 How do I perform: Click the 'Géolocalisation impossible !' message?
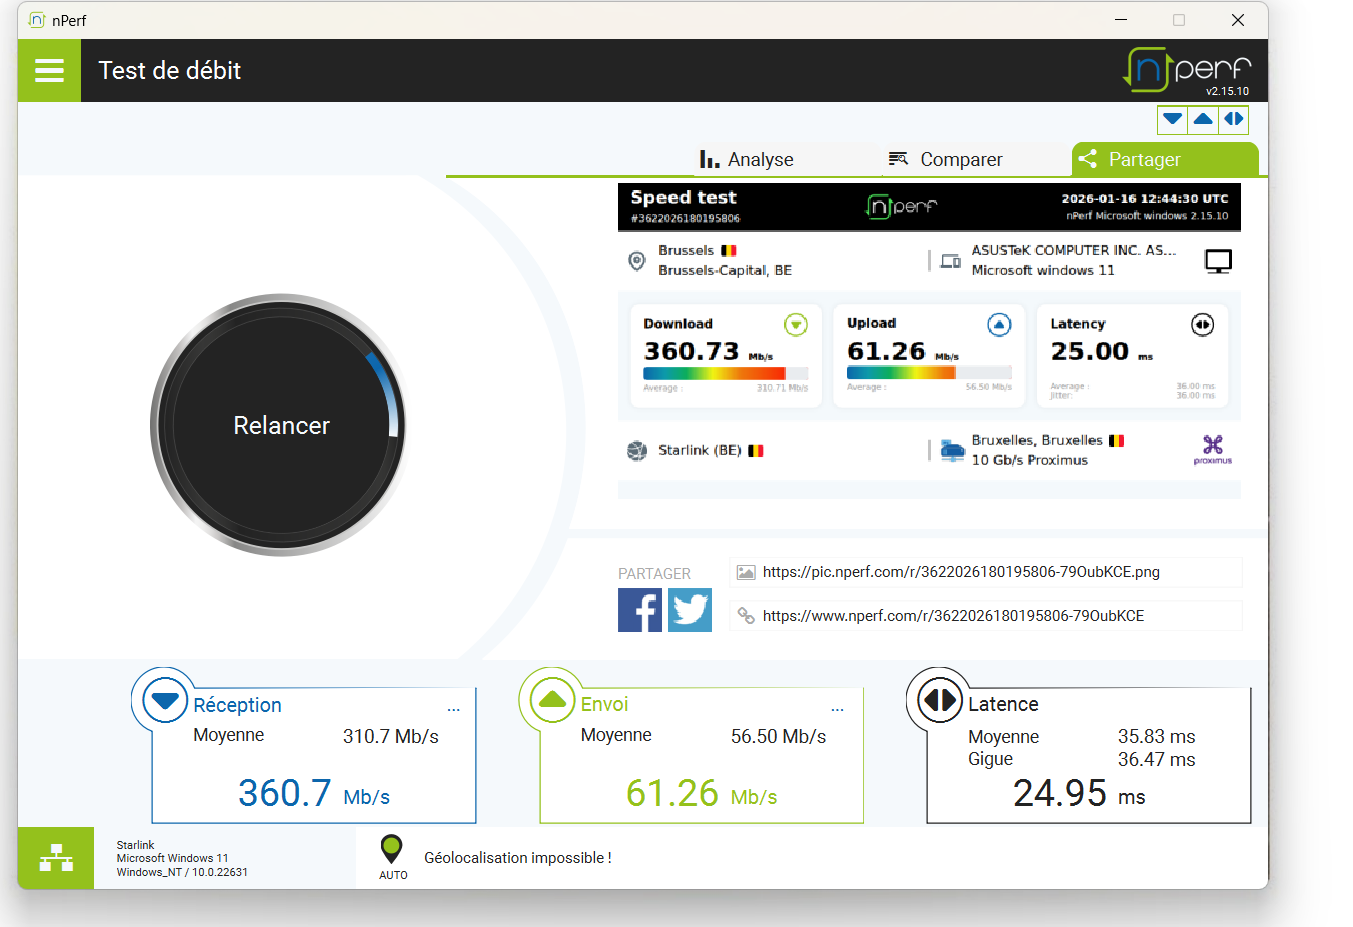click(518, 858)
